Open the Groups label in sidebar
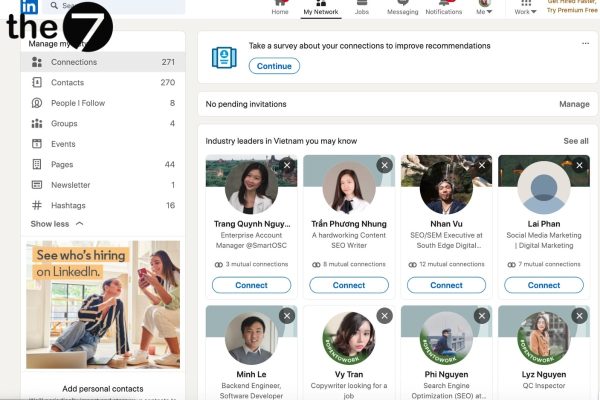600x400 pixels. (64, 123)
